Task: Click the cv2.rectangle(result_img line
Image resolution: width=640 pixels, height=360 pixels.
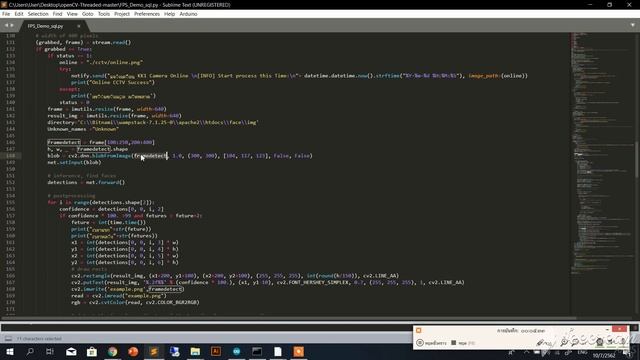Action: (x=235, y=276)
